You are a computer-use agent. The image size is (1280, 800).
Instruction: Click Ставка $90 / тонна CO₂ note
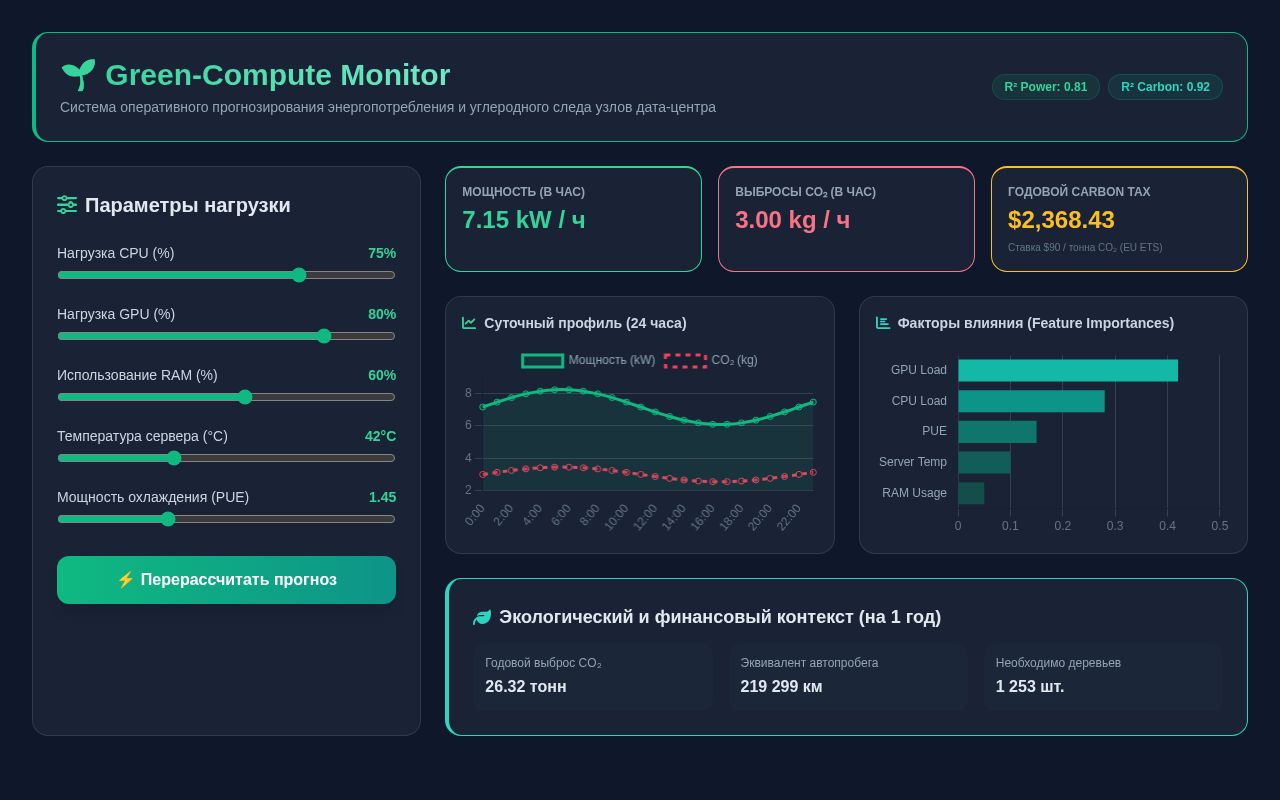click(x=1085, y=247)
